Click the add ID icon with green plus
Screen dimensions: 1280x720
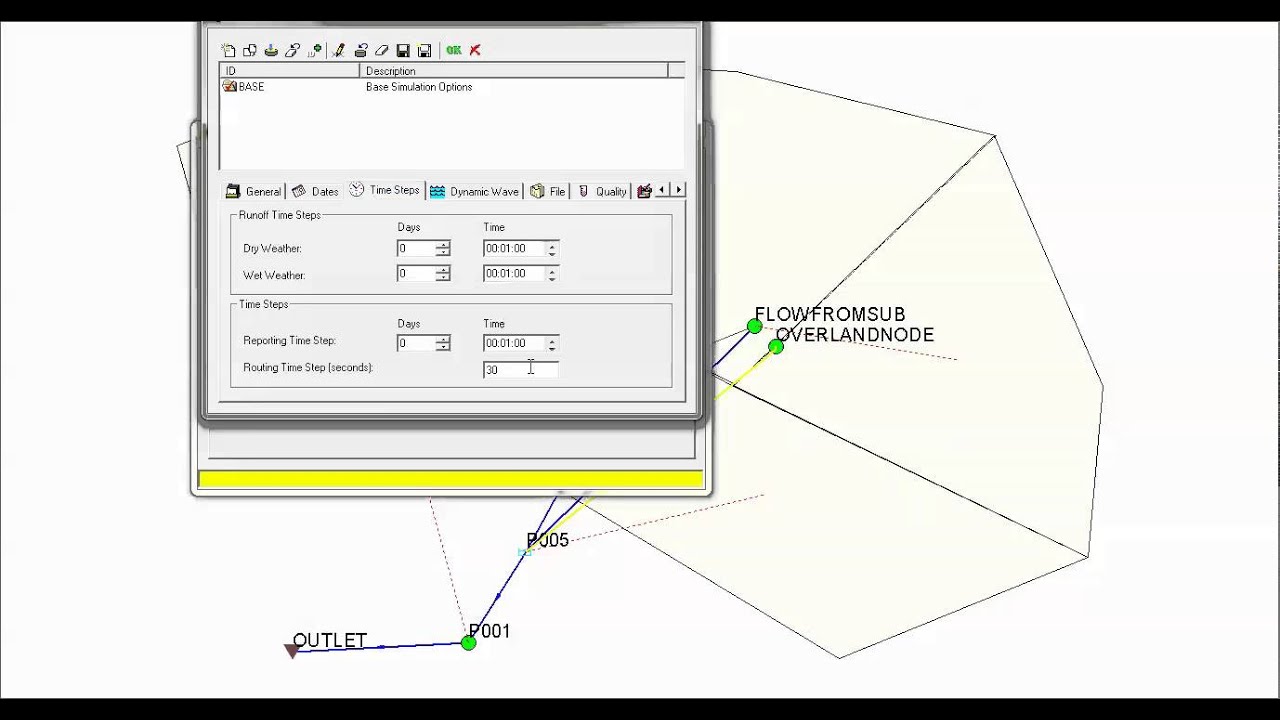point(315,50)
